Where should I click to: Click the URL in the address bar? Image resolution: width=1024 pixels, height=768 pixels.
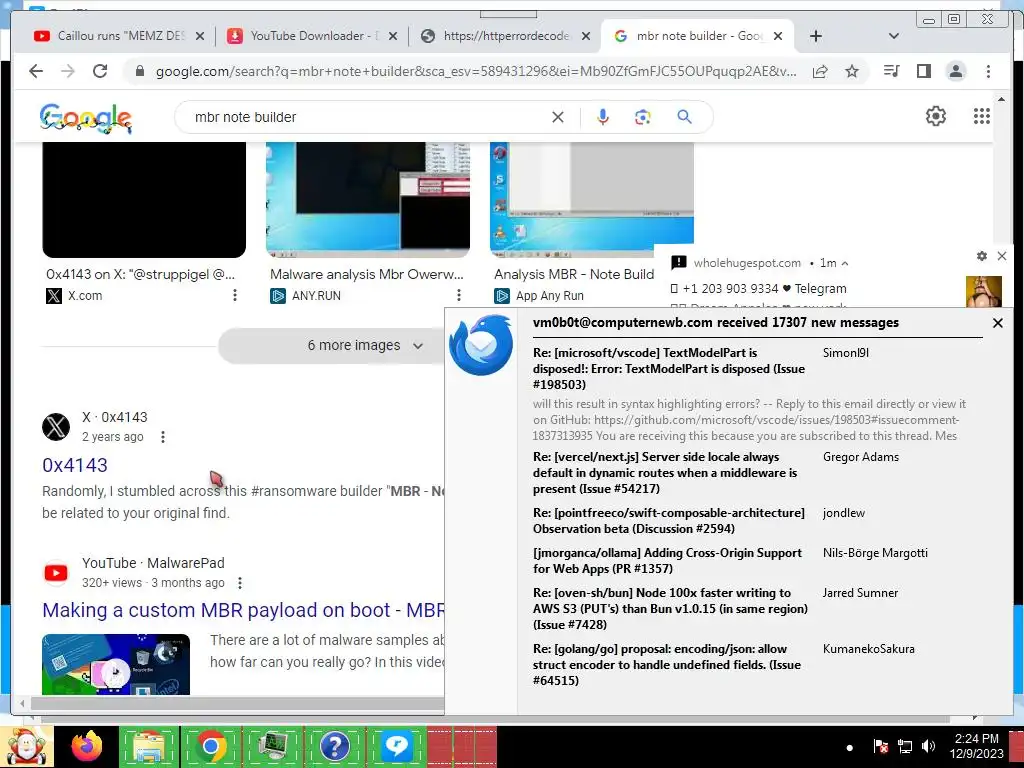point(475,71)
